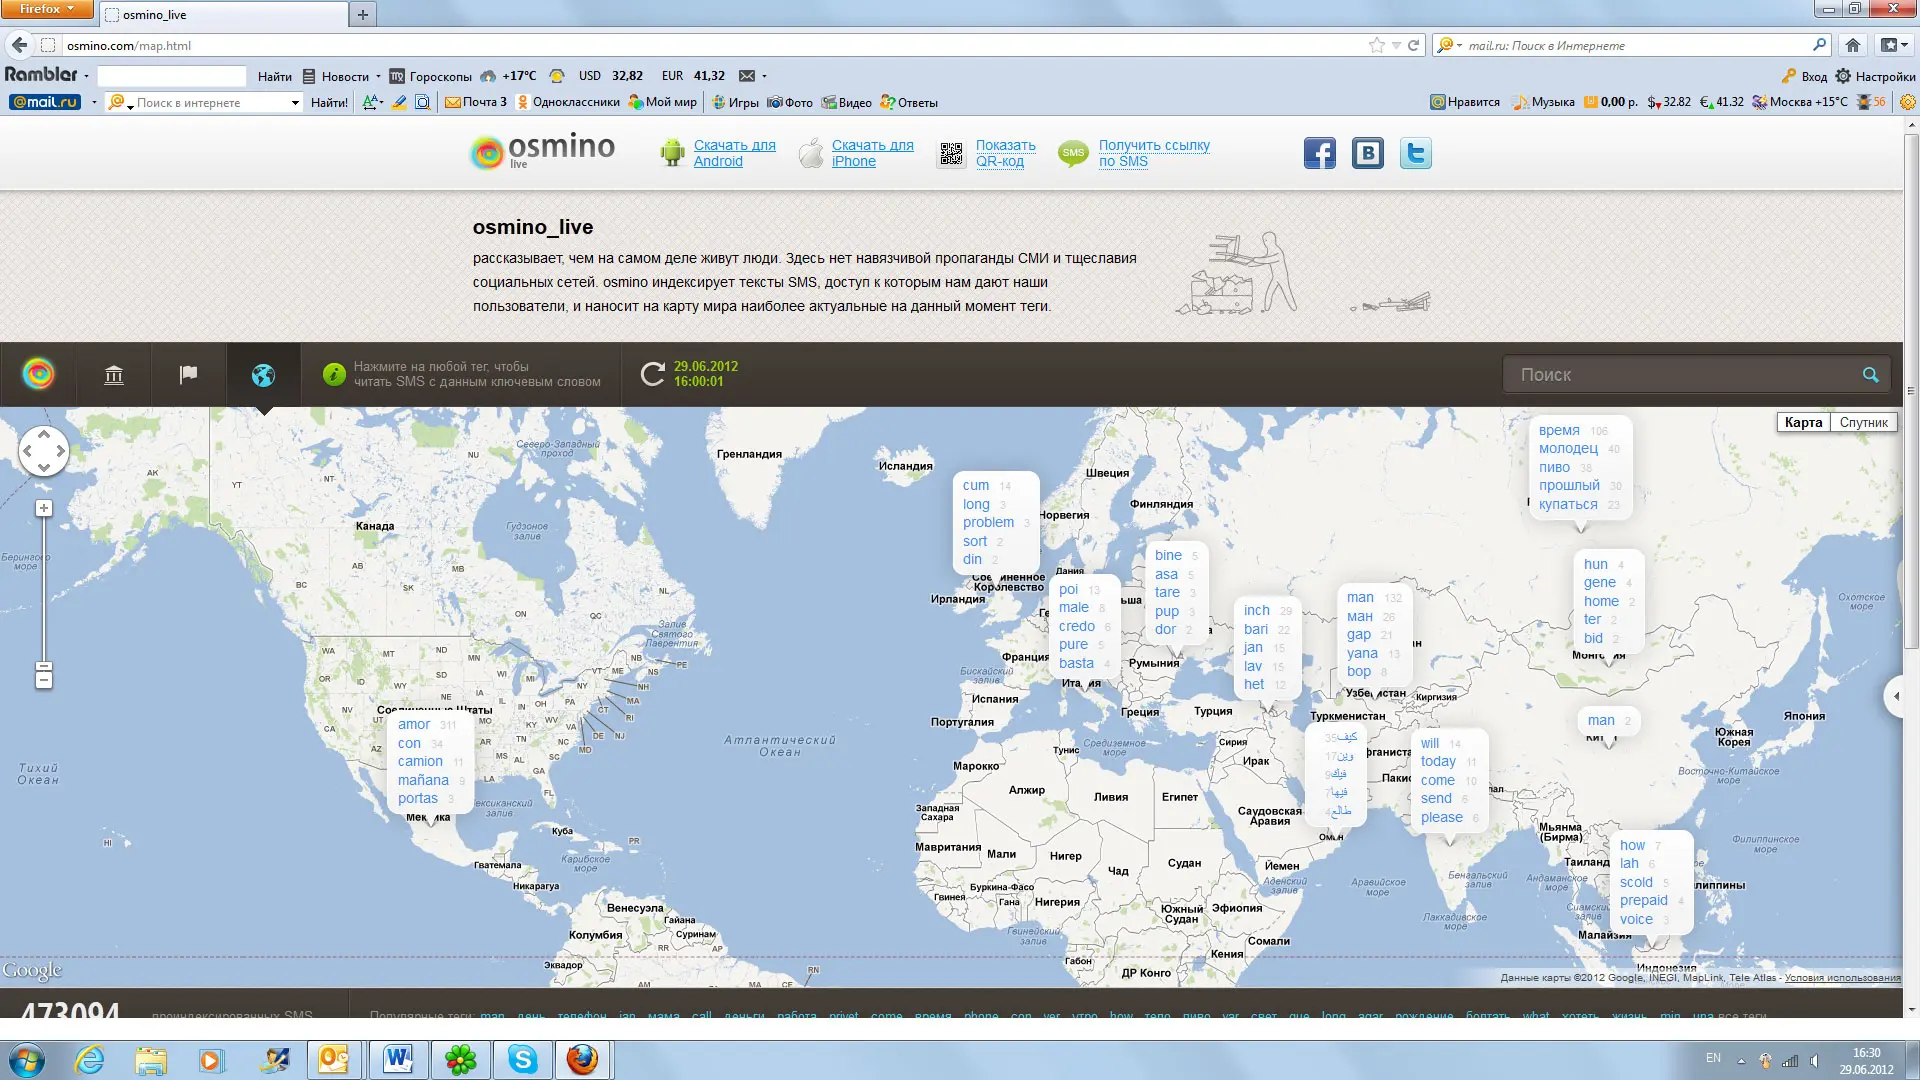
Task: Expand the mail.ru search box dropdown arrow
Action: click(x=295, y=102)
